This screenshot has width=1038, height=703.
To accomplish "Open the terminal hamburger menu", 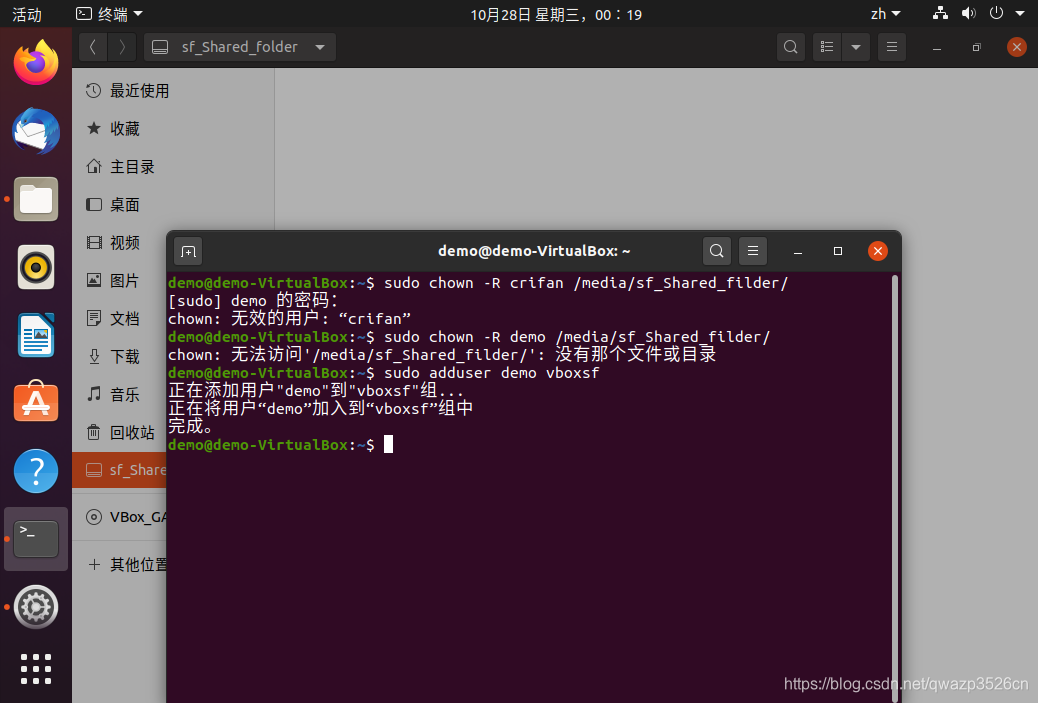I will (753, 251).
